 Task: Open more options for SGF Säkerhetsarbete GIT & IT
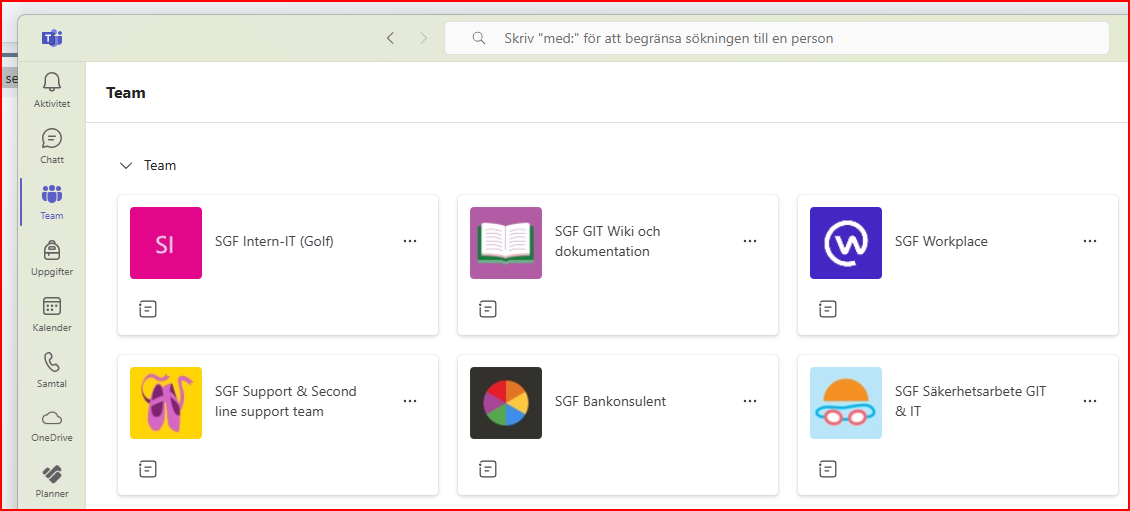(1090, 401)
